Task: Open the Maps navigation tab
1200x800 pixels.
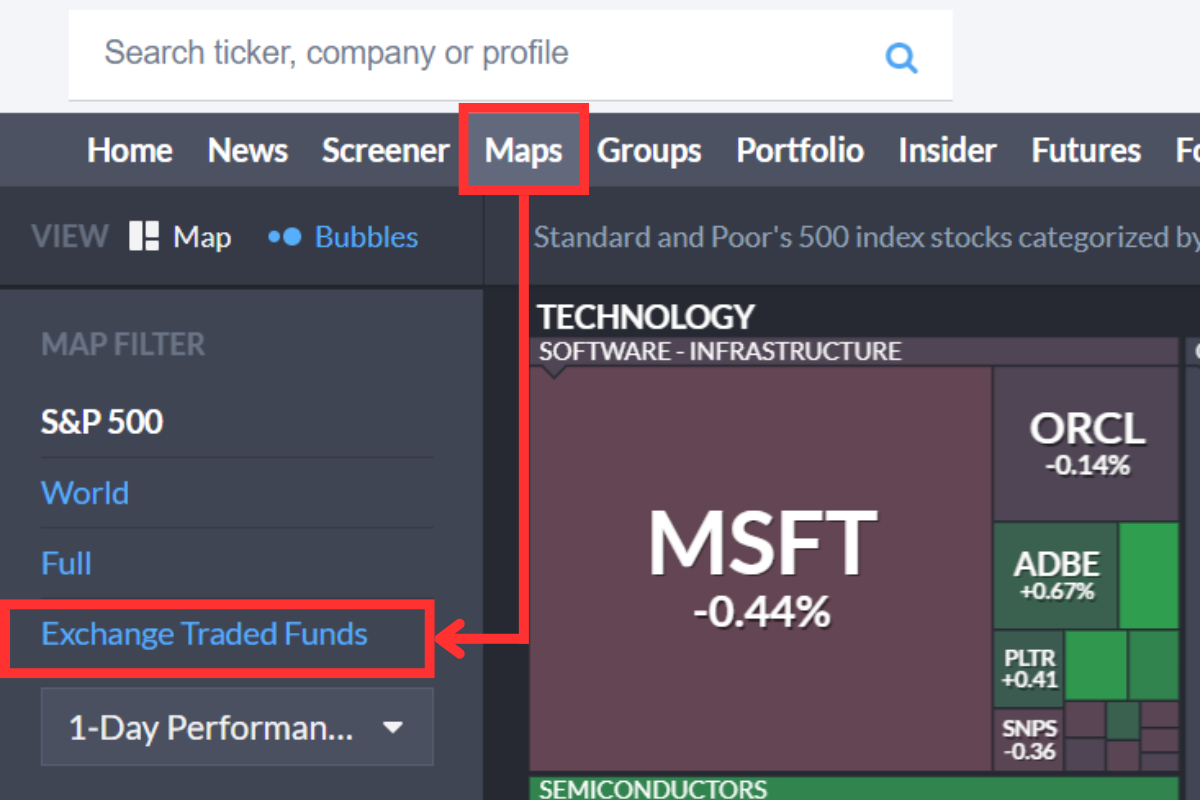Action: [x=524, y=149]
